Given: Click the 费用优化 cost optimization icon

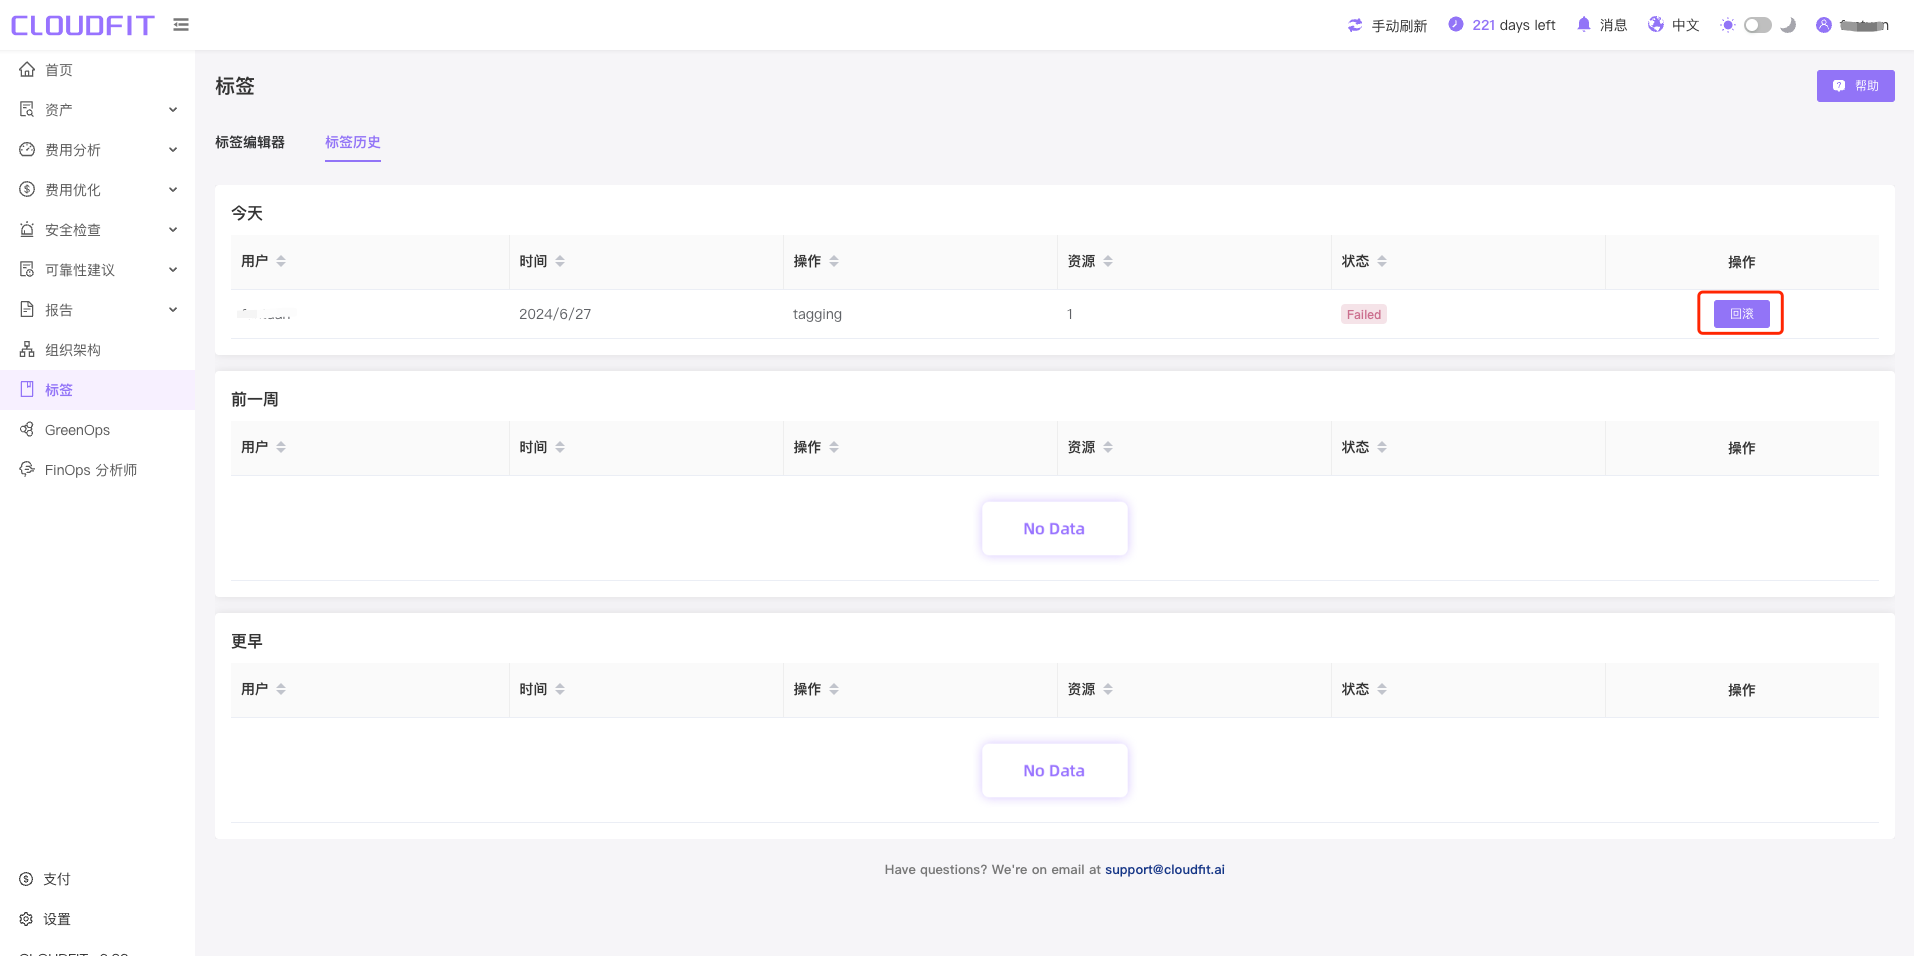Looking at the screenshot, I should 27,189.
